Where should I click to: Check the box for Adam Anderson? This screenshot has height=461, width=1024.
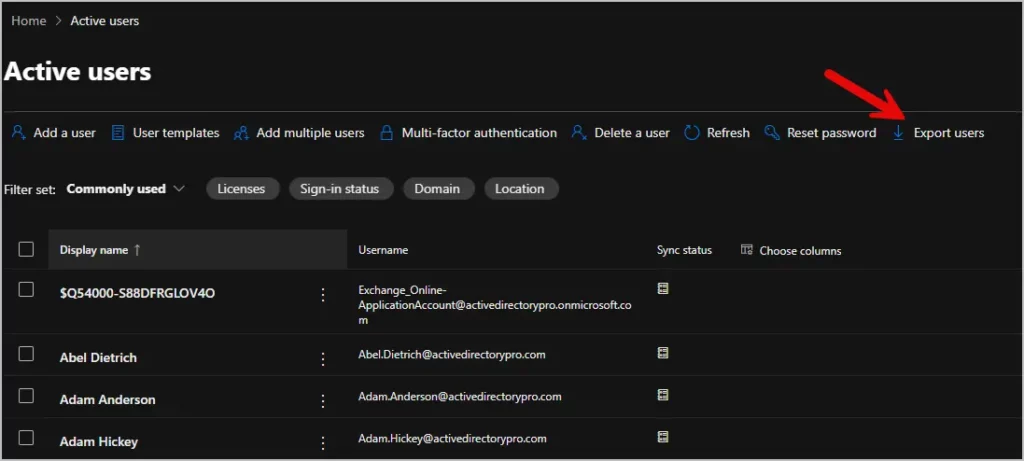[26, 396]
